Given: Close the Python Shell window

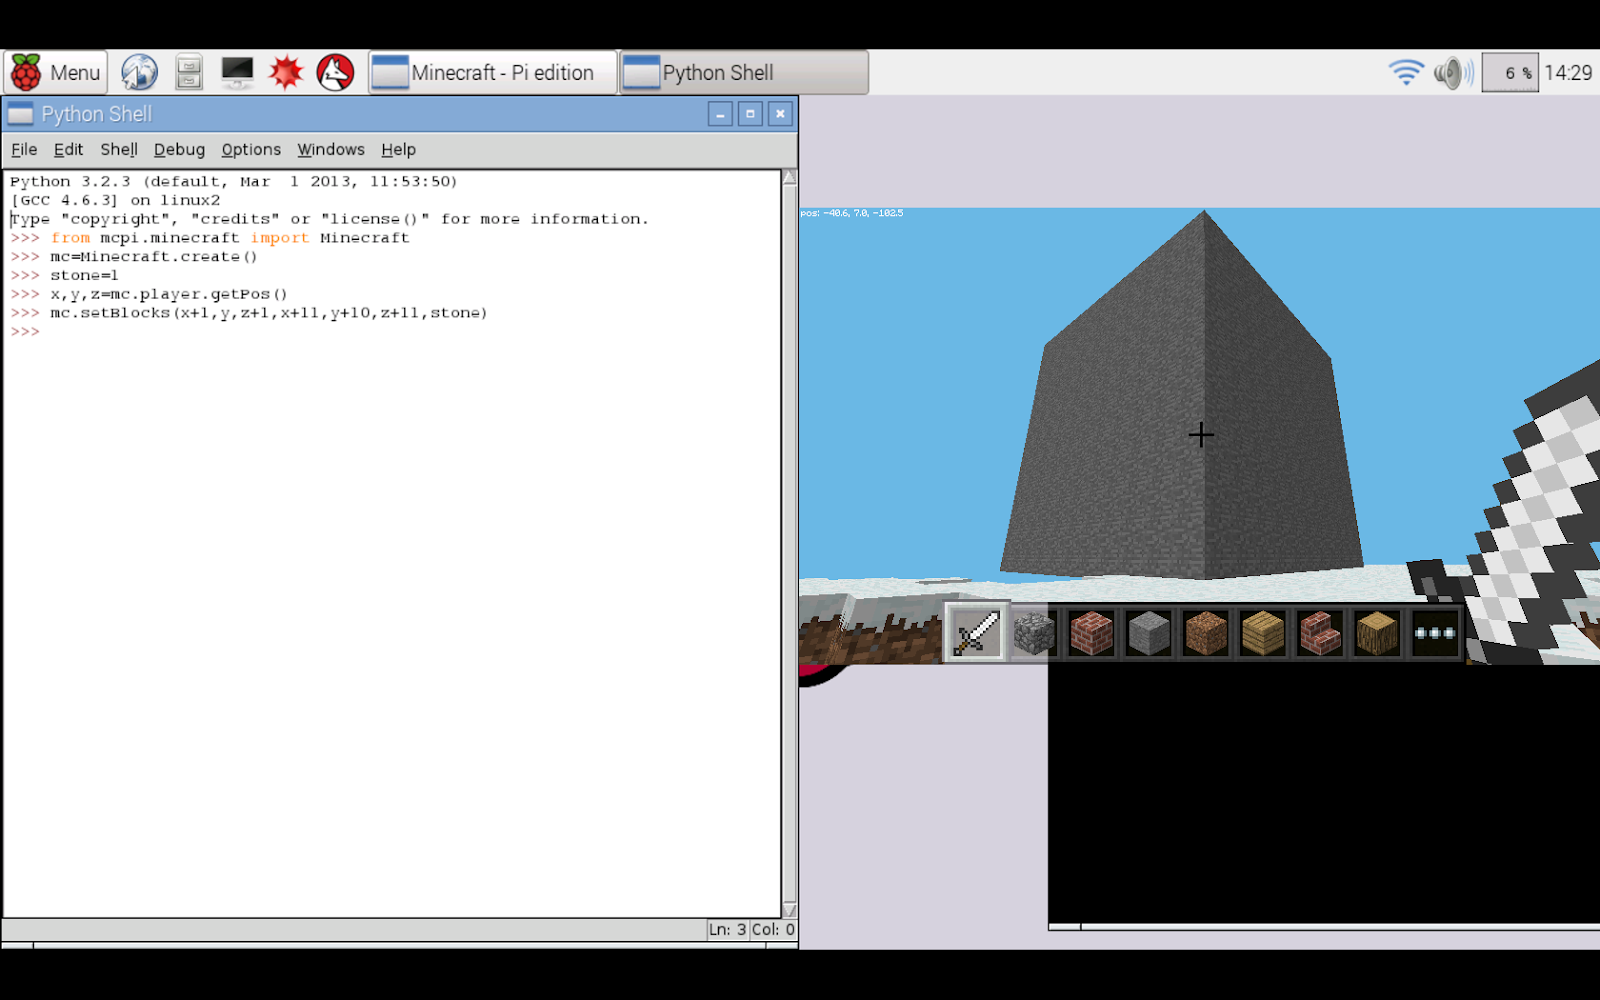Looking at the screenshot, I should [x=780, y=114].
